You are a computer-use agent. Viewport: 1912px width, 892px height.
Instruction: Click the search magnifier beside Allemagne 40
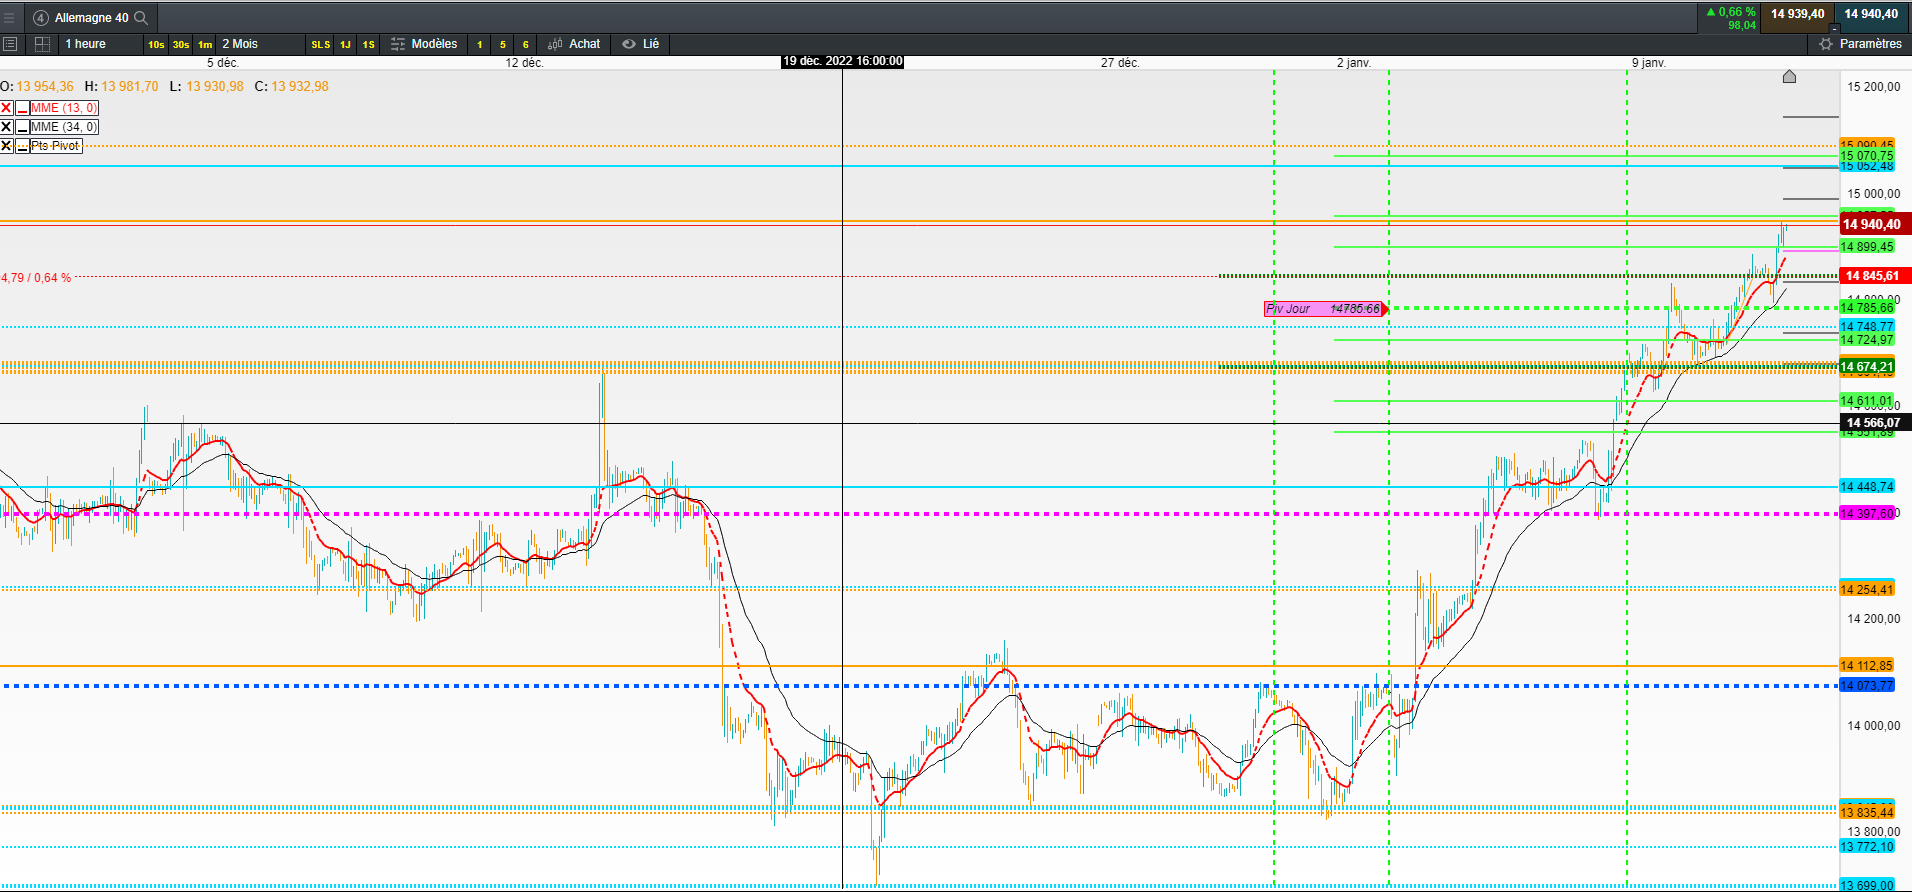click(141, 18)
